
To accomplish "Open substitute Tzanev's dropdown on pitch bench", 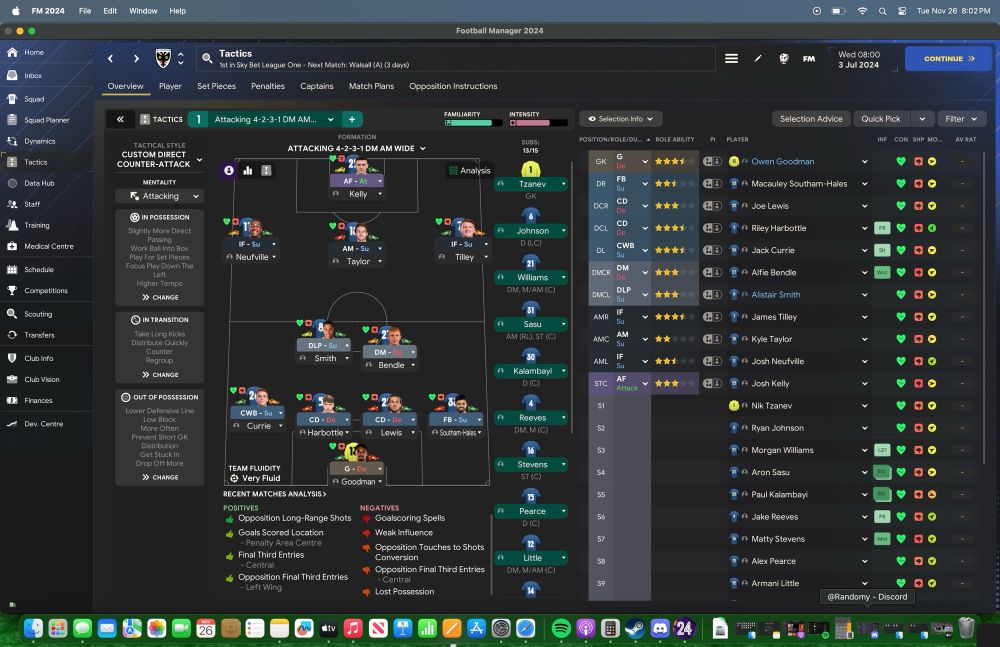I will pos(563,184).
